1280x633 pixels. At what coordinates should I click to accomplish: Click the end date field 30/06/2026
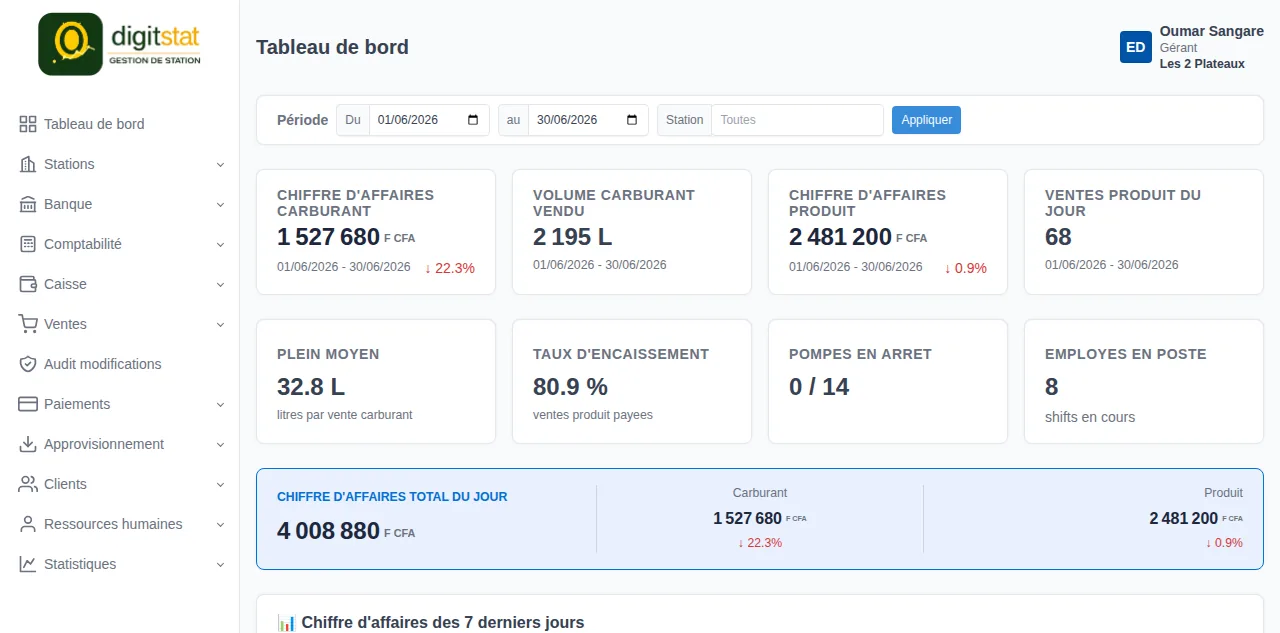click(x=588, y=120)
